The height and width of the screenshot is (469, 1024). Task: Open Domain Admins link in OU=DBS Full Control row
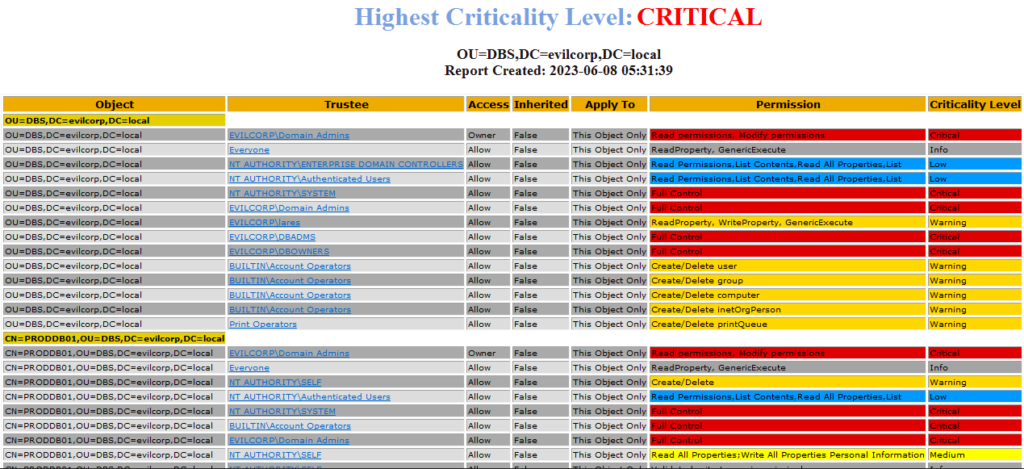click(x=289, y=208)
